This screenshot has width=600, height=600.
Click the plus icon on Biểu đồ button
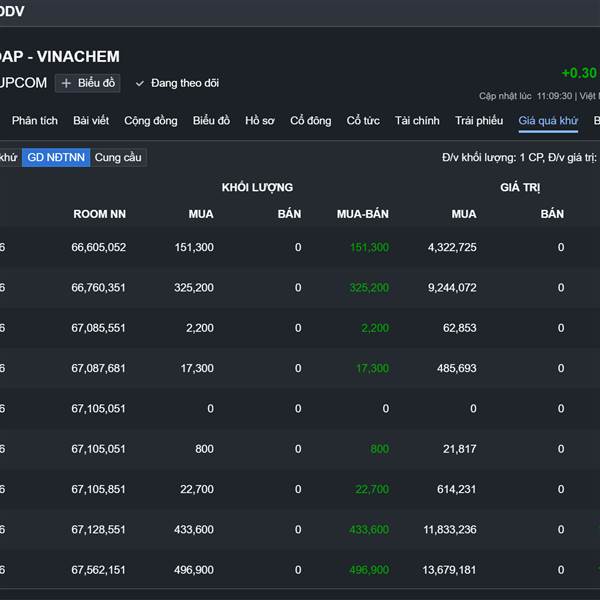pos(67,83)
